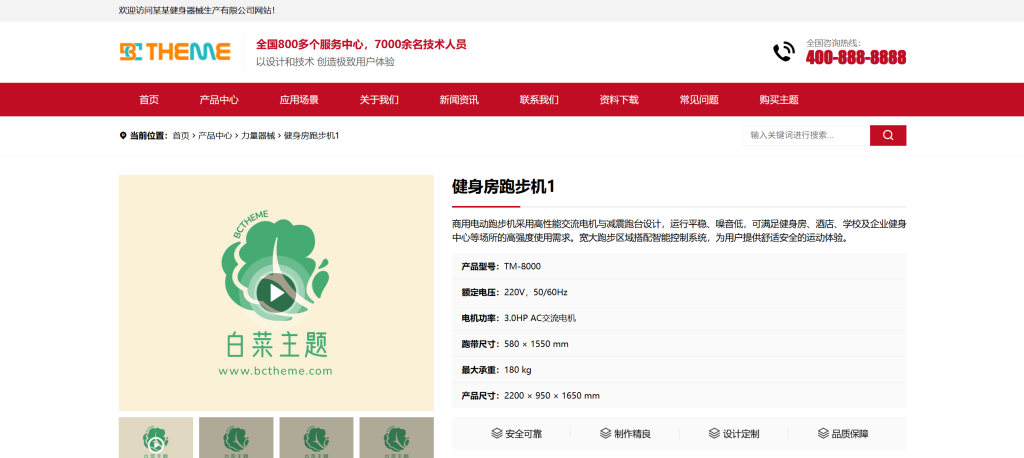Screen dimensions: 1024x458
Task: Open the 产品中心 navigation menu item
Action: tap(219, 100)
